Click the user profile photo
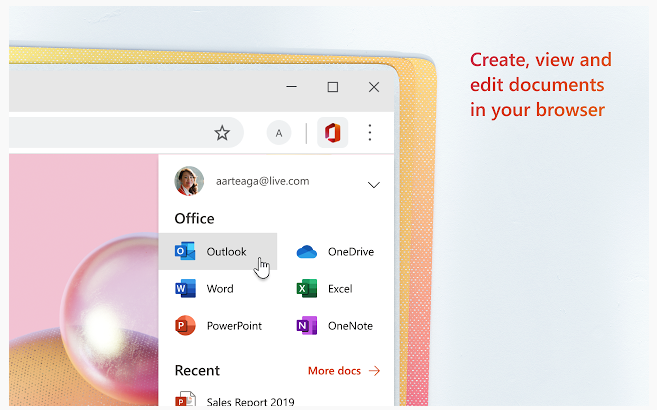 189,181
